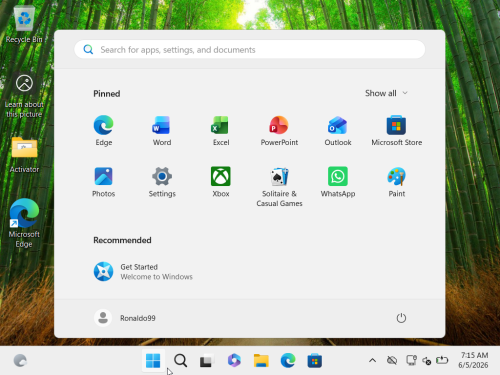Screen dimensions: 500x375
Task: Open the Paint app
Action: point(396,182)
